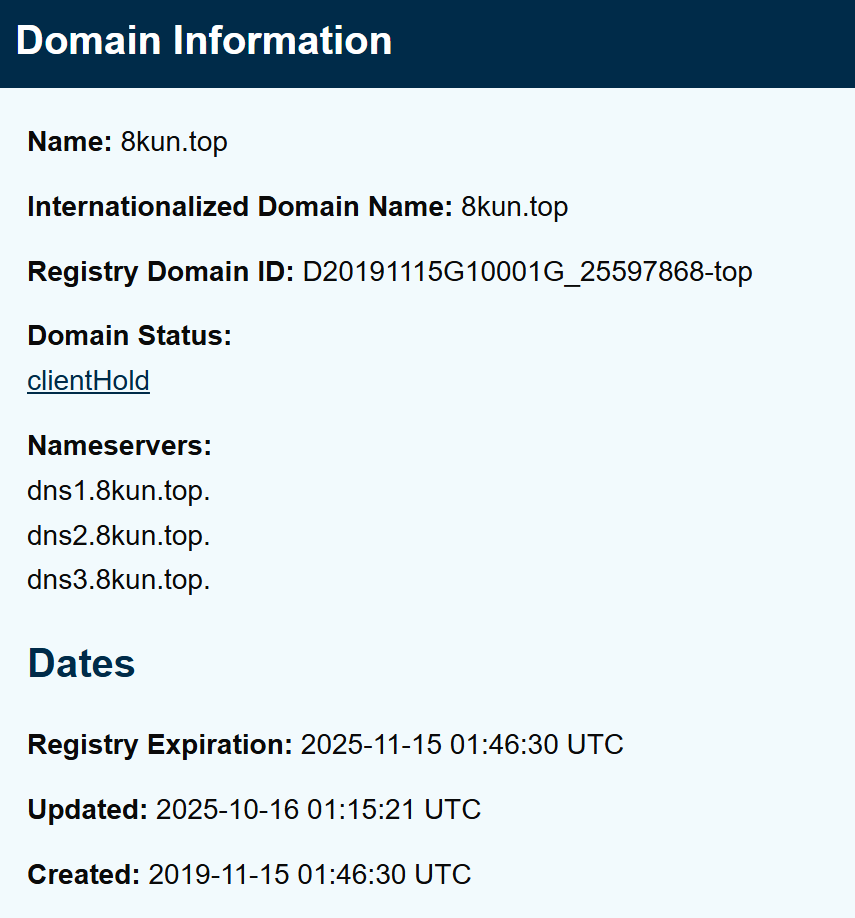Open the clientHold status link
The height and width of the screenshot is (918, 855).
pos(88,381)
